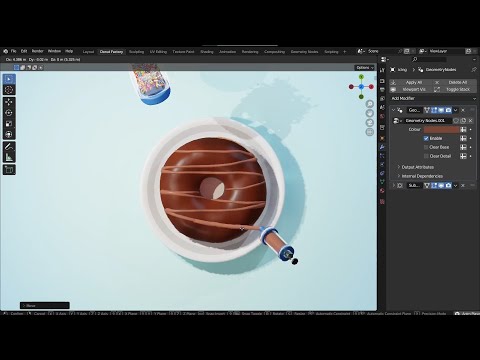The height and width of the screenshot is (360, 480).
Task: Open the Render properties tab icon
Action: tap(382, 81)
